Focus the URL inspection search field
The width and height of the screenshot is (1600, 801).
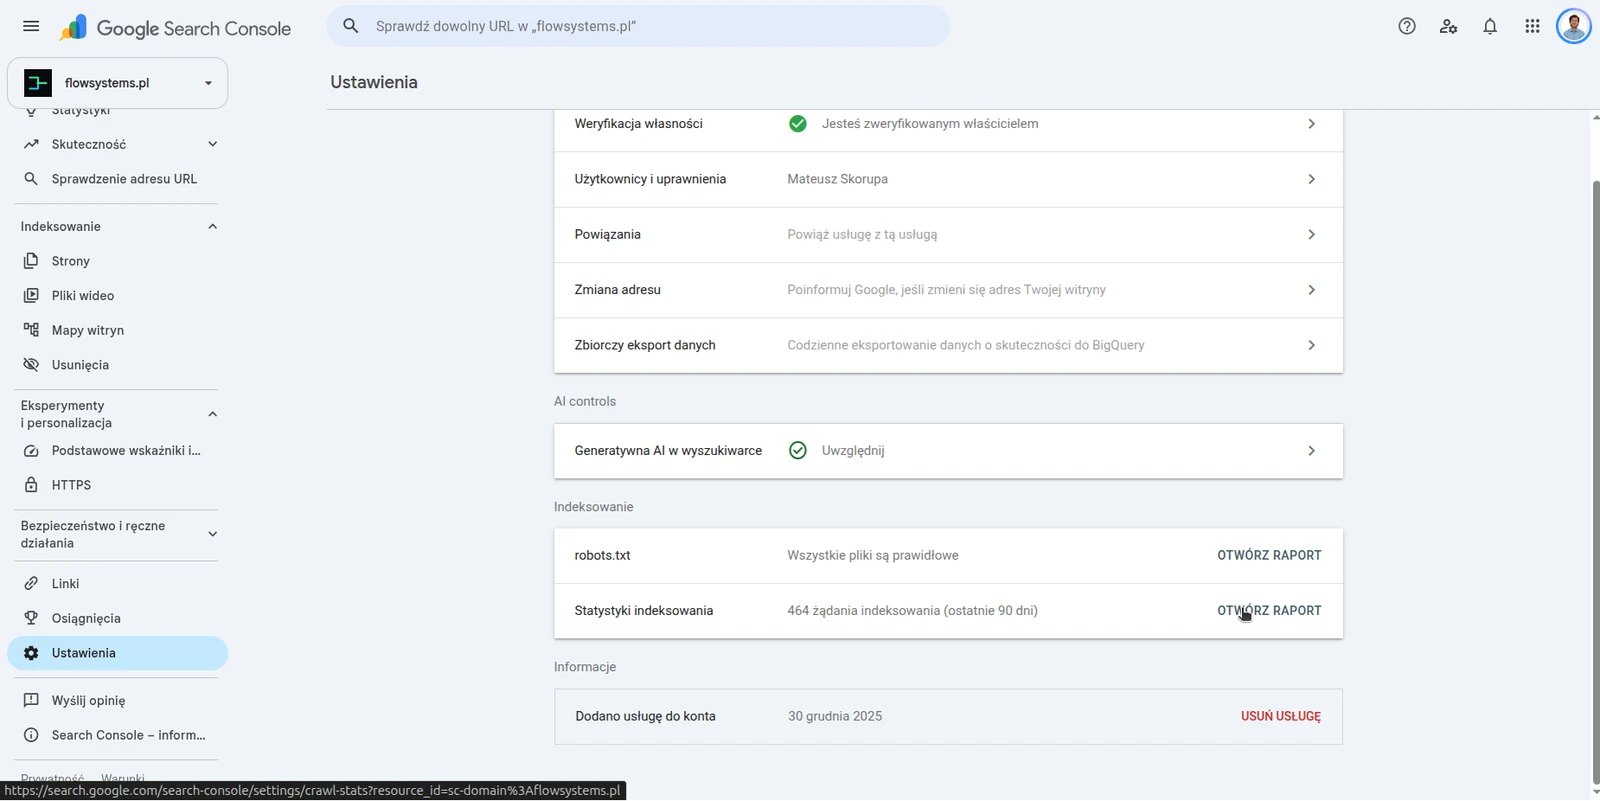point(638,26)
